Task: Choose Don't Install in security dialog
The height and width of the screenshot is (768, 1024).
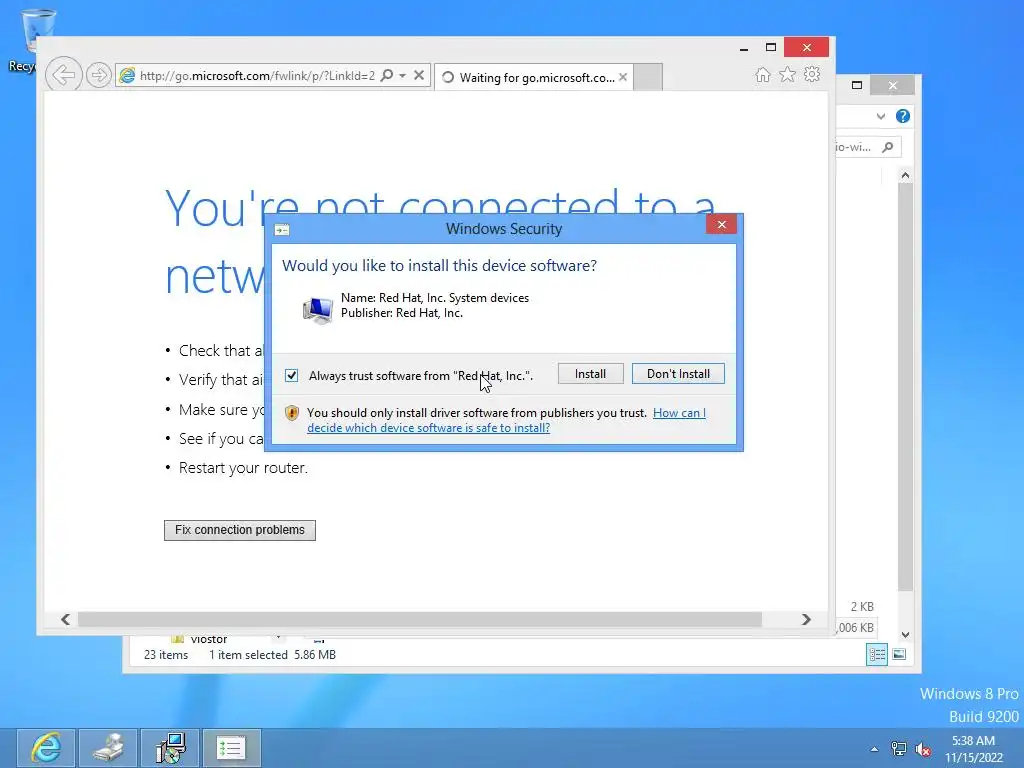Action: 678,374
